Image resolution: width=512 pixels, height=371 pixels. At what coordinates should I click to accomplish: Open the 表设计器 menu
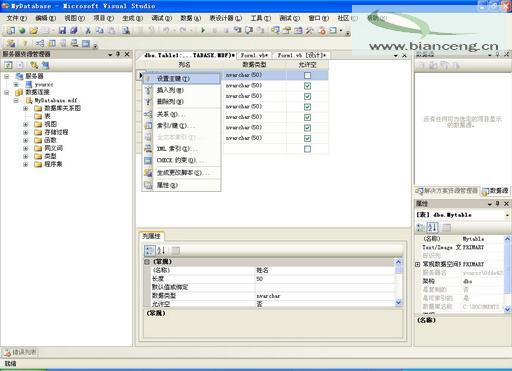(x=225, y=18)
